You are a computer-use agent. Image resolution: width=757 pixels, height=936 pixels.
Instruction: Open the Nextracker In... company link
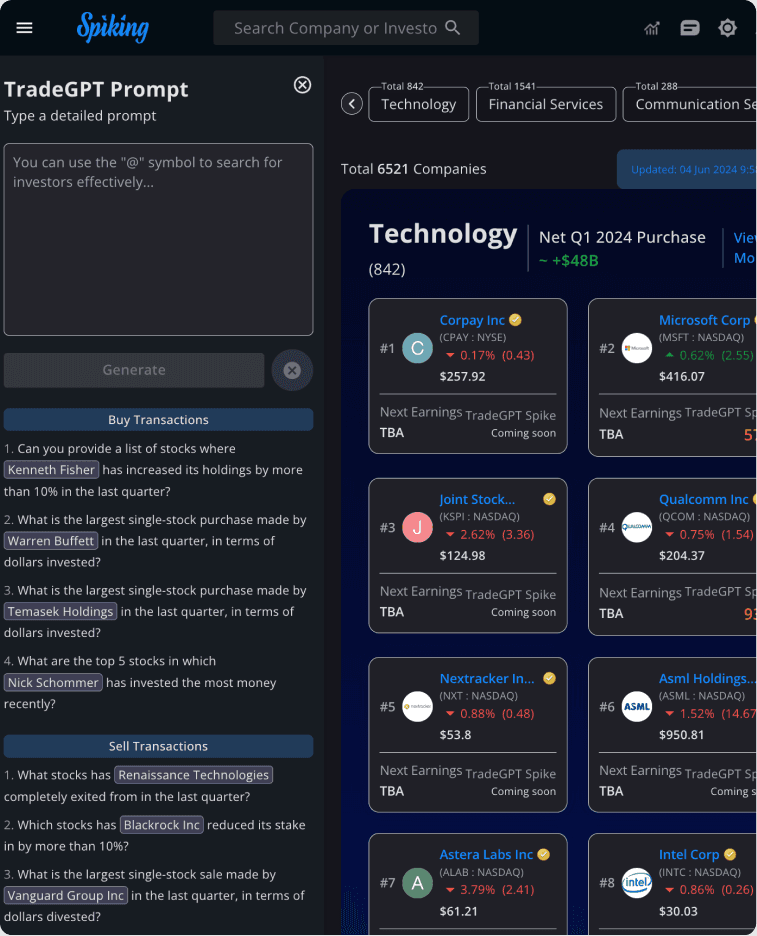tap(487, 679)
